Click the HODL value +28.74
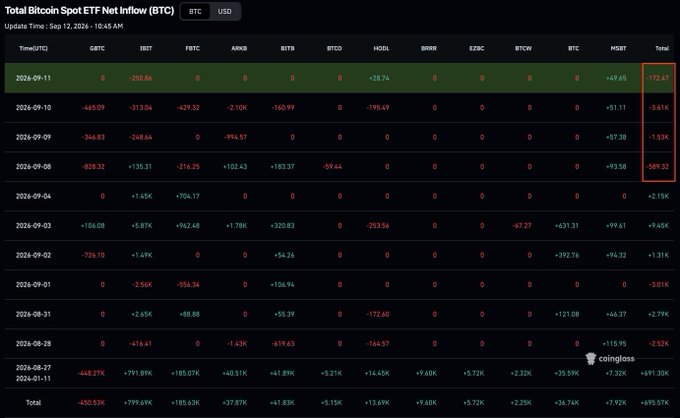 point(379,78)
